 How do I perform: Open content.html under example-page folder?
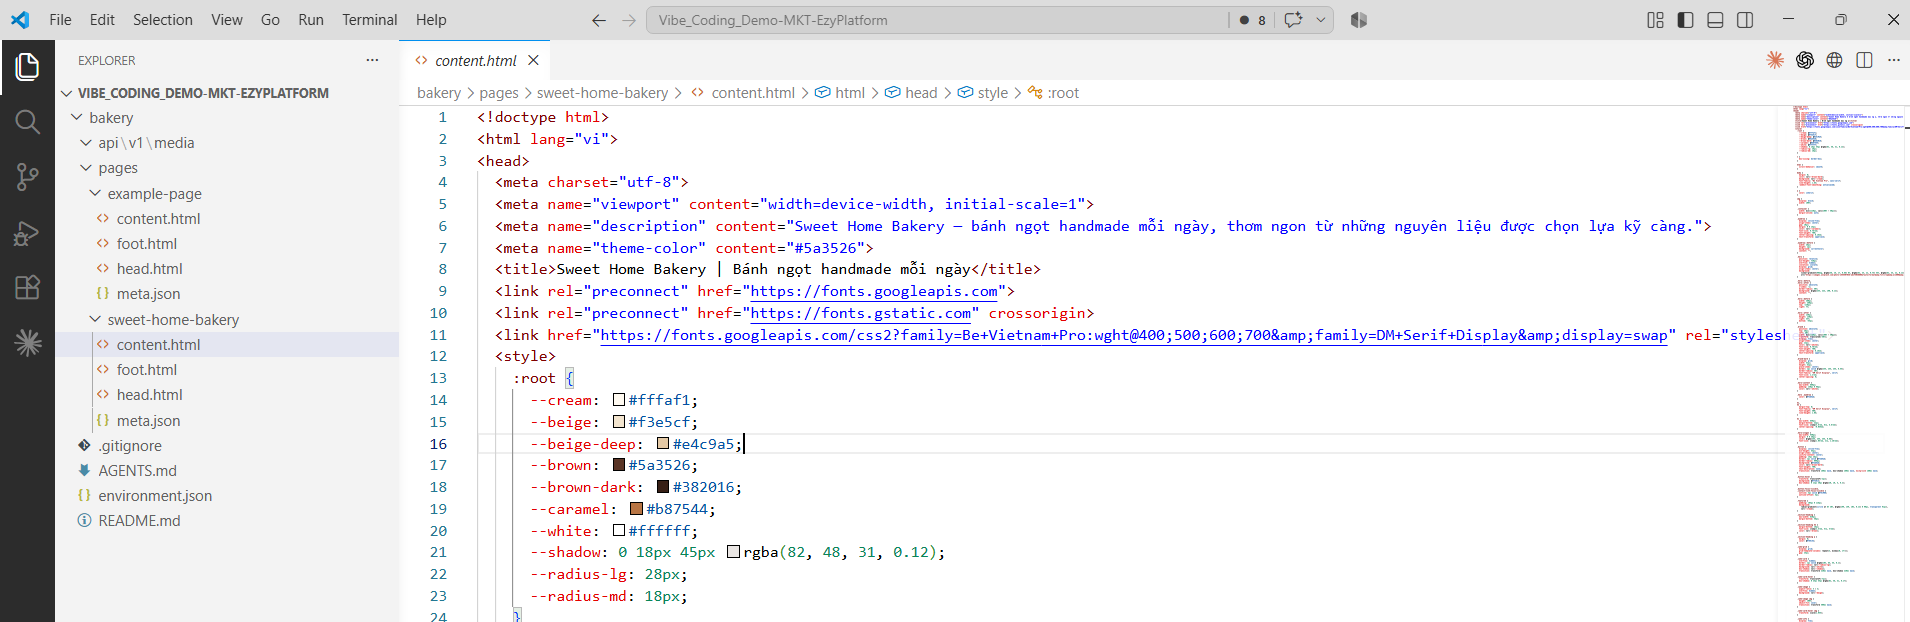[158, 218]
